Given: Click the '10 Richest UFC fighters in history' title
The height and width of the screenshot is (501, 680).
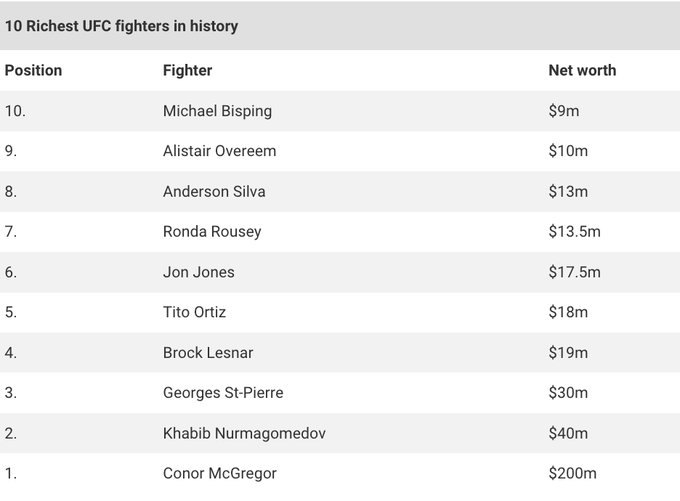Looking at the screenshot, I should pos(121,26).
